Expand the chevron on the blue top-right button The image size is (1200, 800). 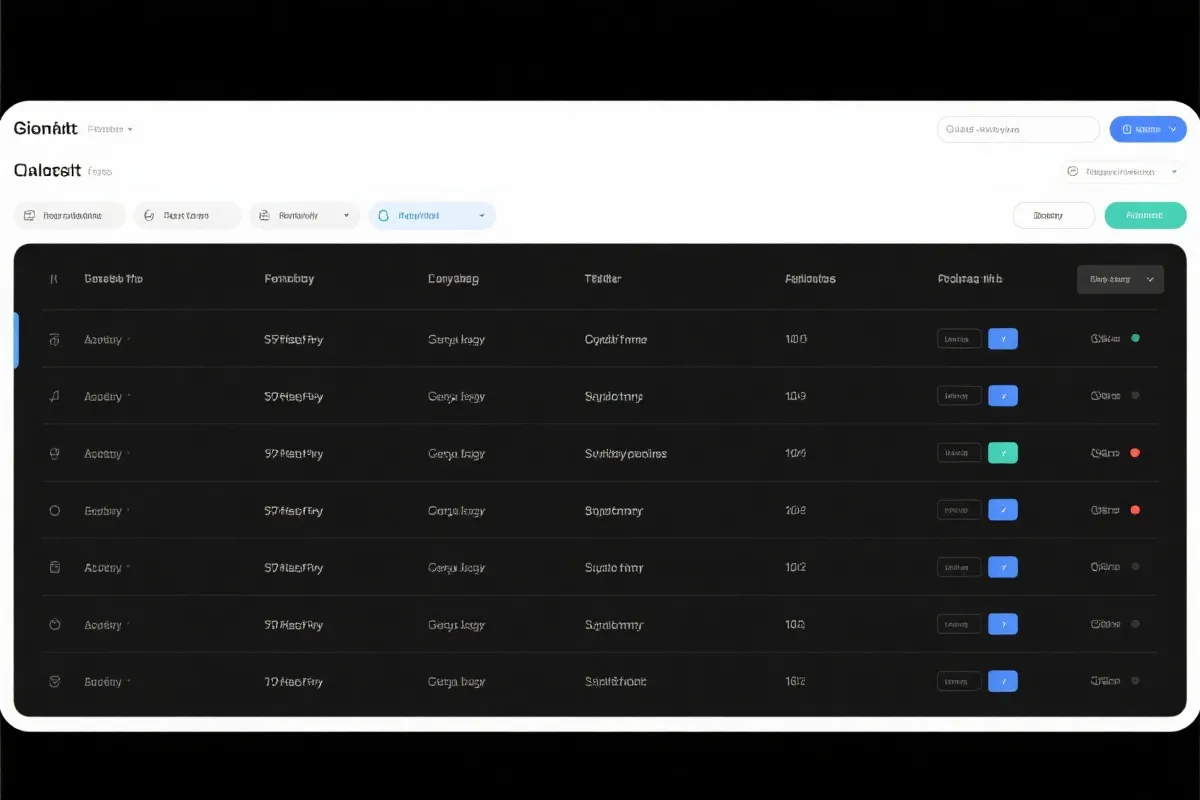1172,129
